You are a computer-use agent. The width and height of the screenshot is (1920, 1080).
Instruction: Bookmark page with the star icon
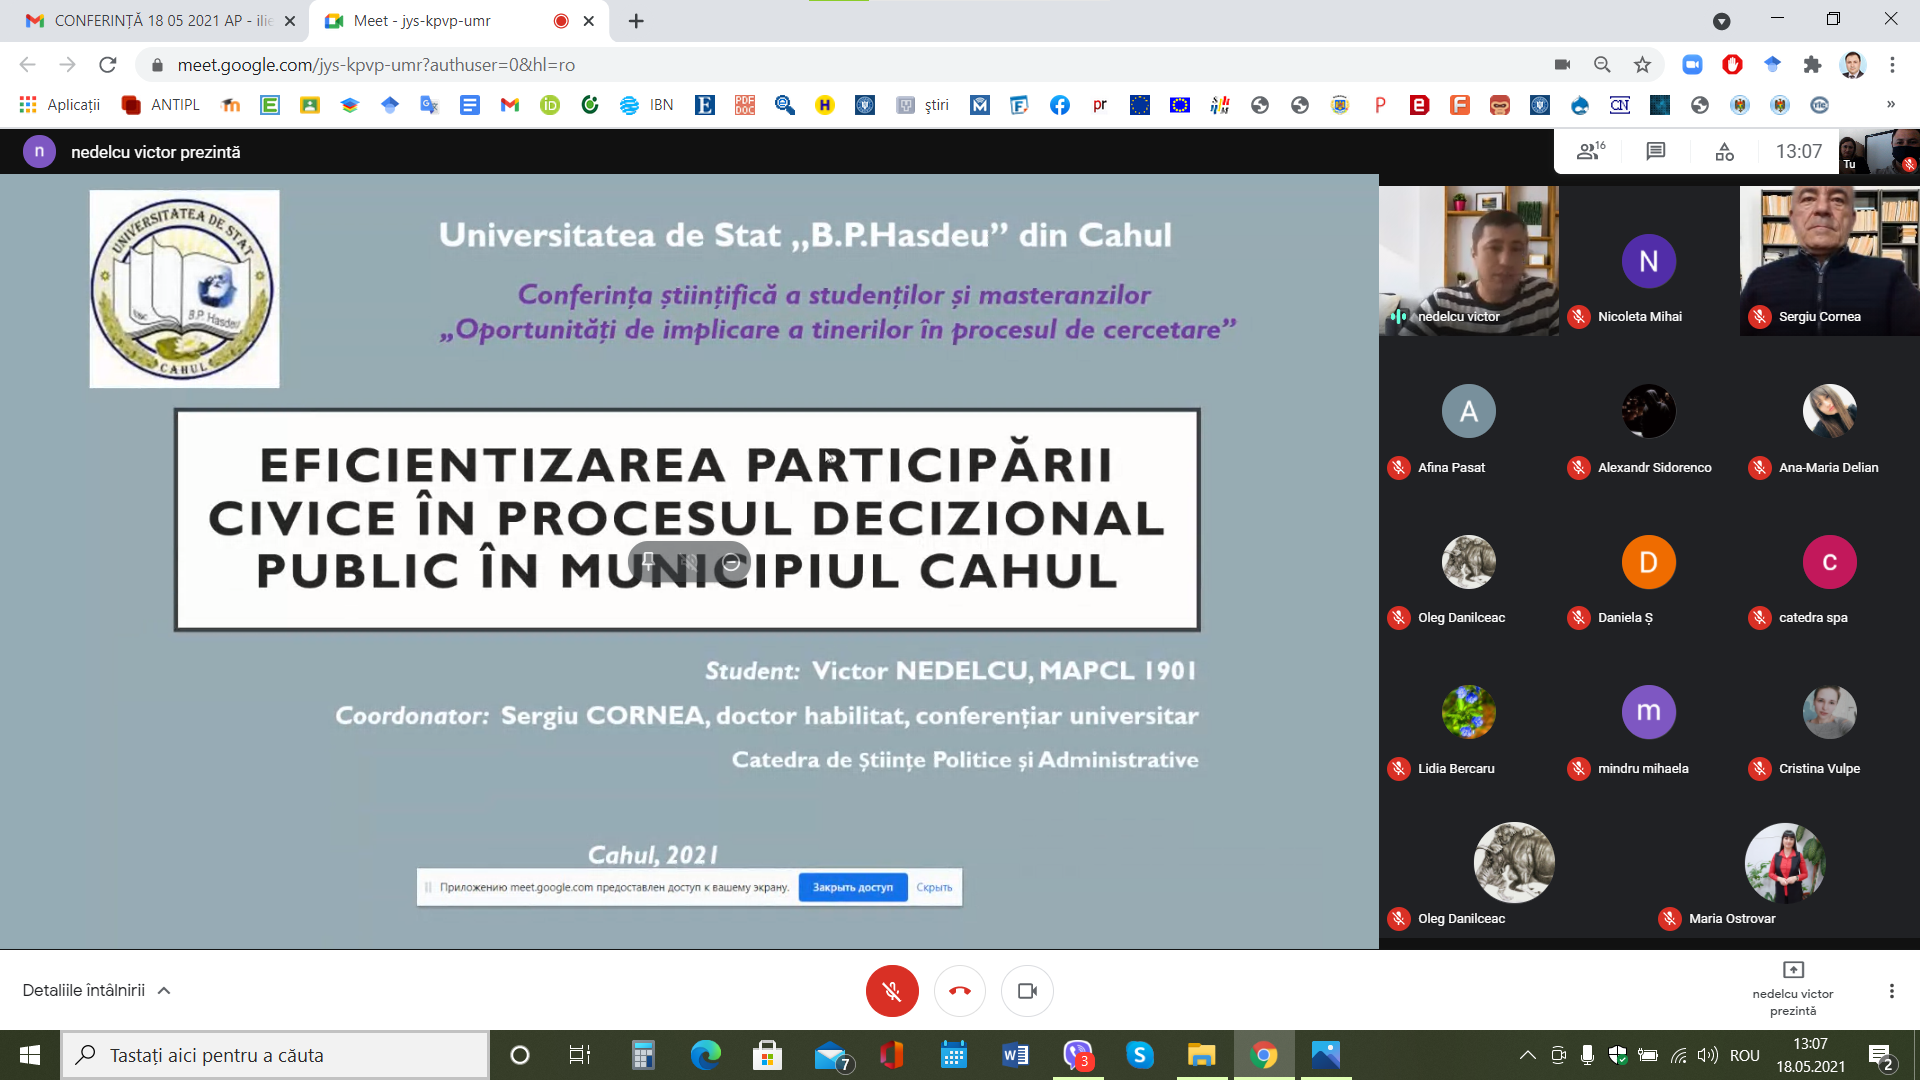pos(1642,65)
